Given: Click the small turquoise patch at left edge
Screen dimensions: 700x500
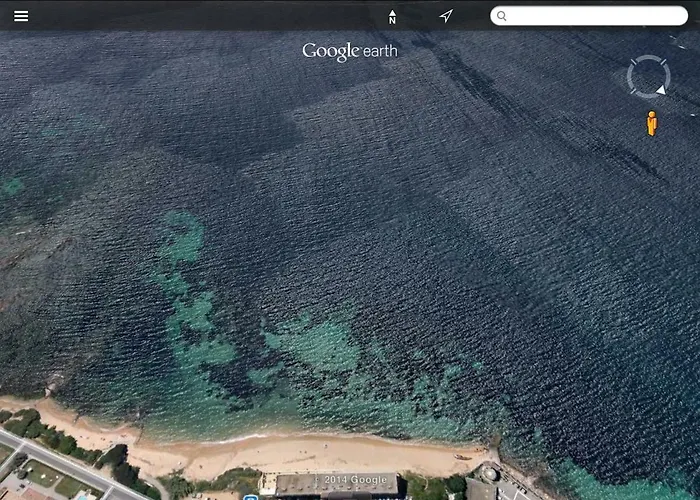Looking at the screenshot, I should [10, 187].
